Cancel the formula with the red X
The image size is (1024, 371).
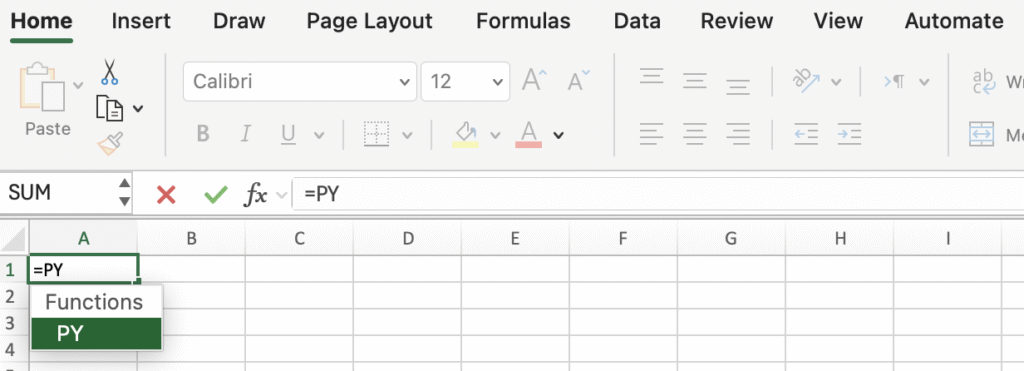pyautogui.click(x=167, y=194)
